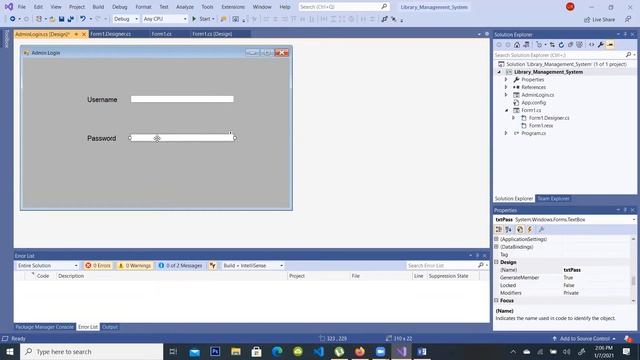Toggle the 0 Errors filter
This screenshot has height=360, width=640.
point(98,266)
